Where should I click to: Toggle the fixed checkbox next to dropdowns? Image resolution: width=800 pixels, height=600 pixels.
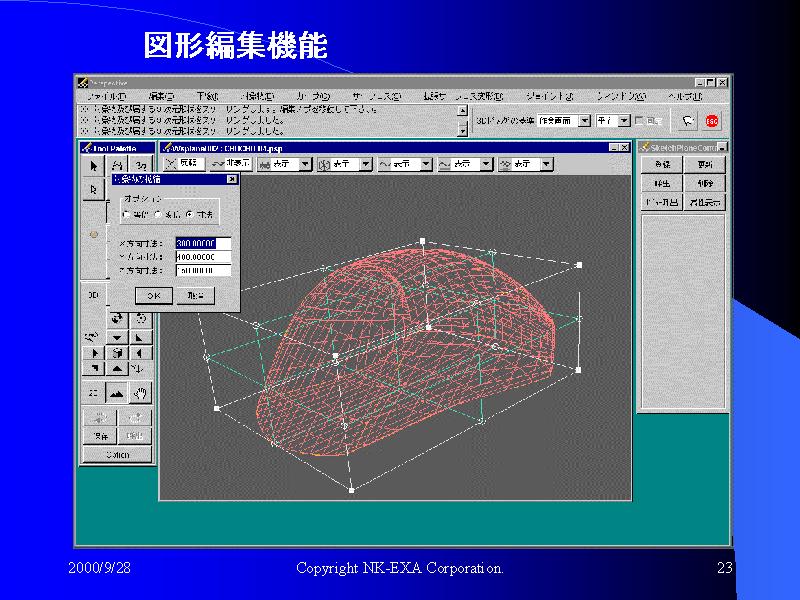click(640, 121)
